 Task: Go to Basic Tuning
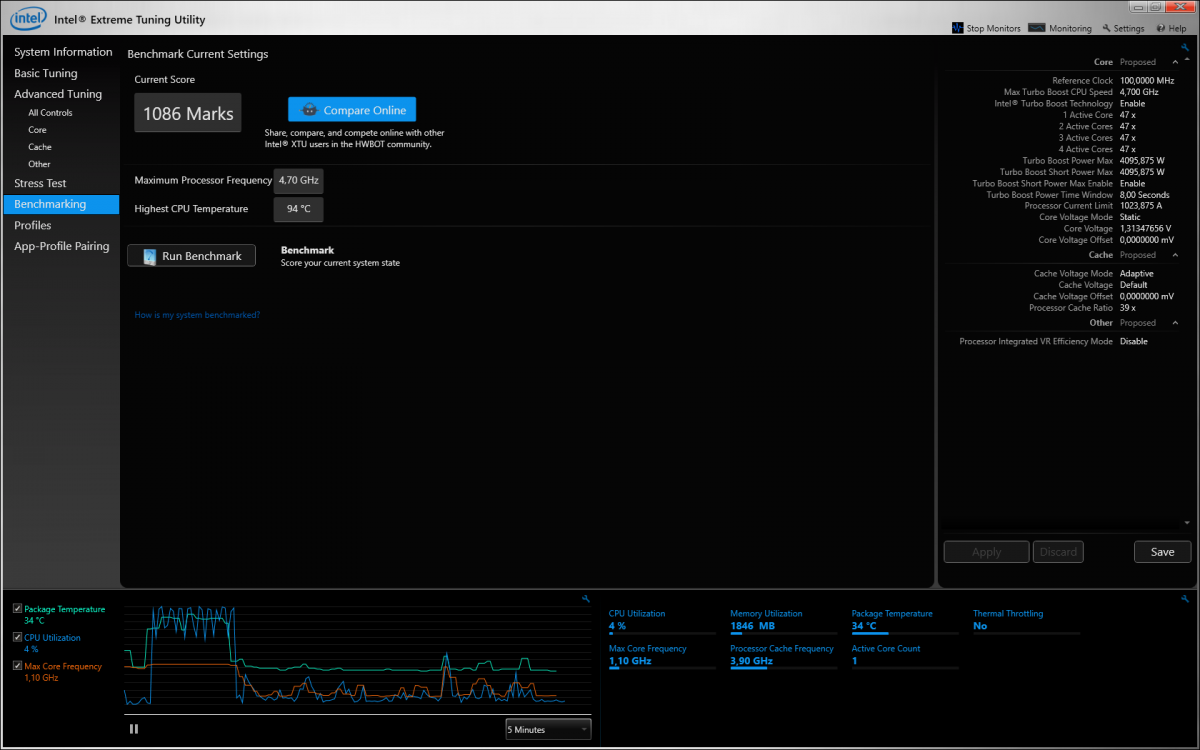(46, 73)
